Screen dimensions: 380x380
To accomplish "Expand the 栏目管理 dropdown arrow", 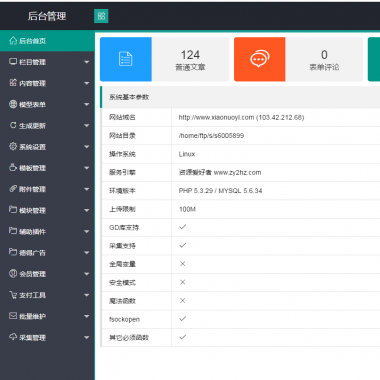I will click(x=87, y=62).
